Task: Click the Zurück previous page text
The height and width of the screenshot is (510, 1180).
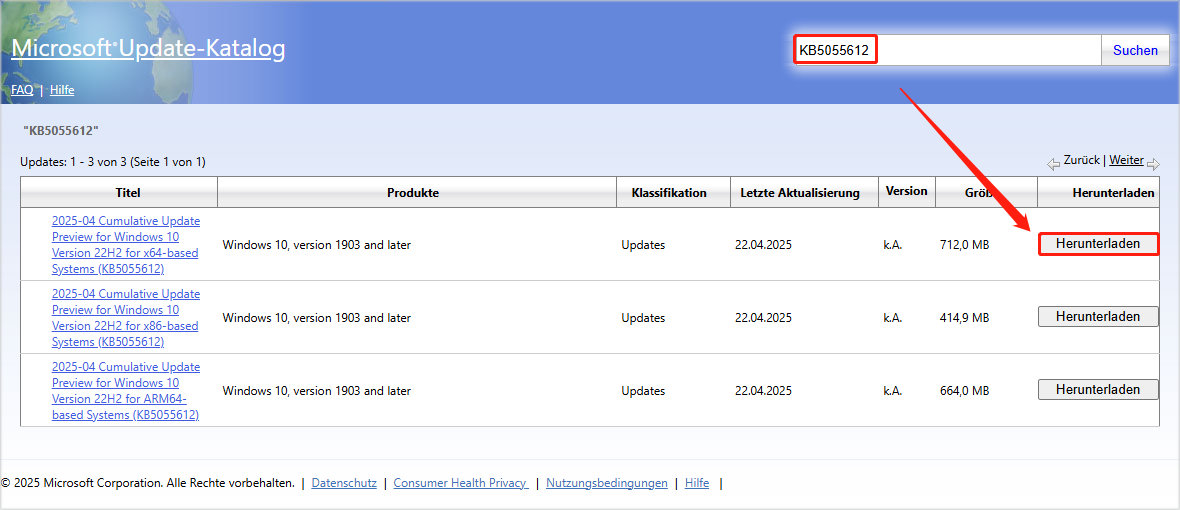Action: pyautogui.click(x=1081, y=160)
